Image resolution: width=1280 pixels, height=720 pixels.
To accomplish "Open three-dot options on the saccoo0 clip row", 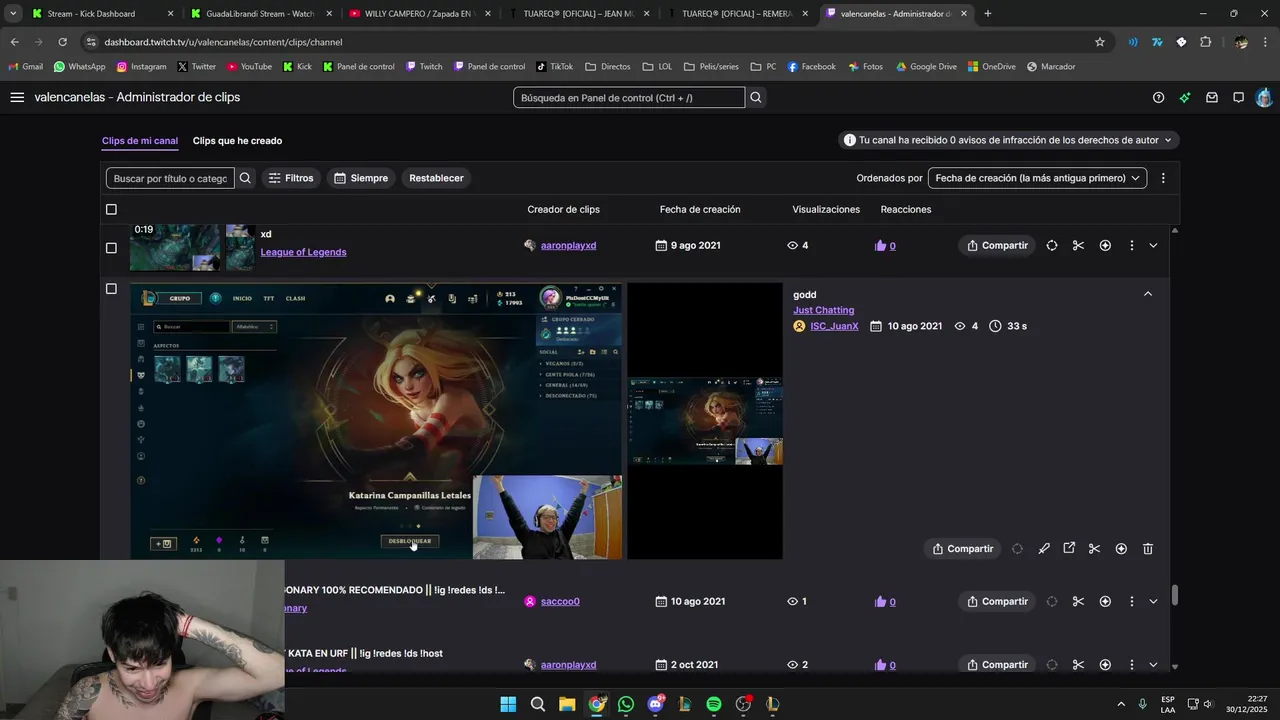I will (1131, 601).
